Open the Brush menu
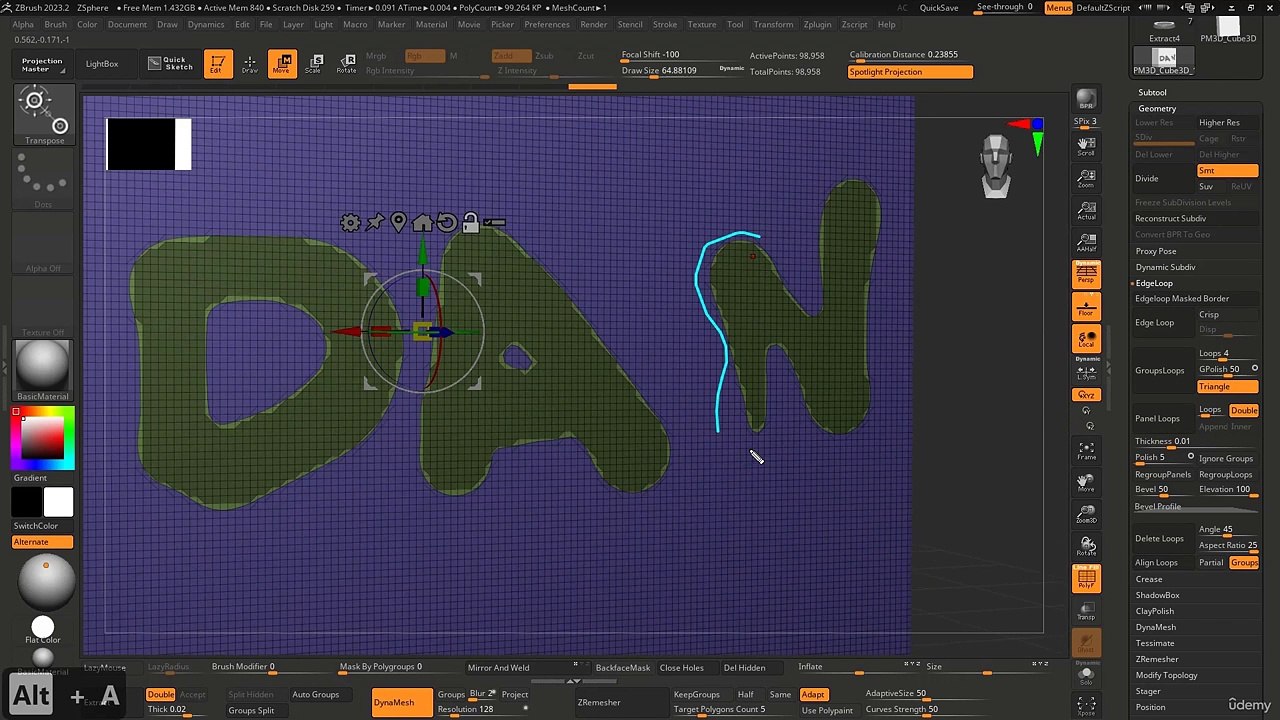Screen dimensions: 1280x720 [56, 24]
